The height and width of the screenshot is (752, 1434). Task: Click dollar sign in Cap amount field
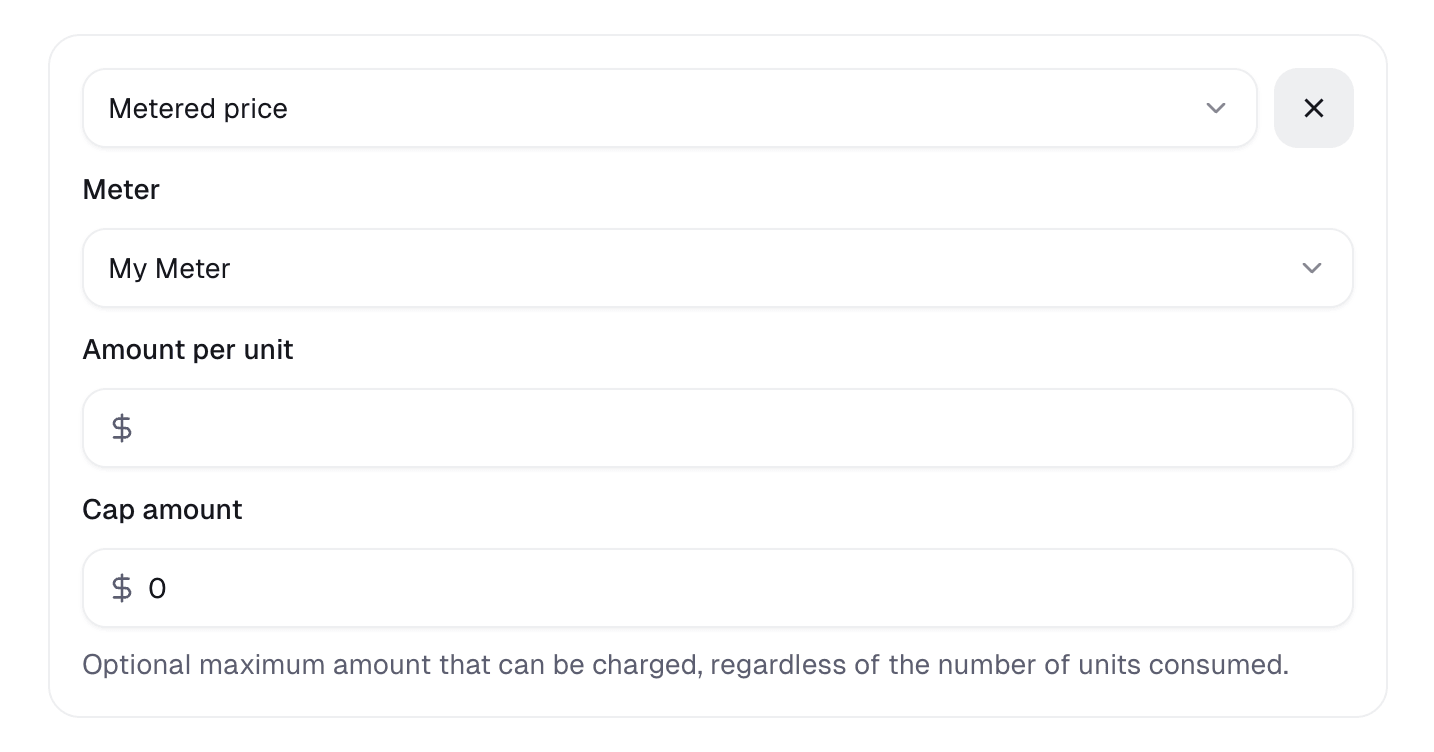(122, 588)
